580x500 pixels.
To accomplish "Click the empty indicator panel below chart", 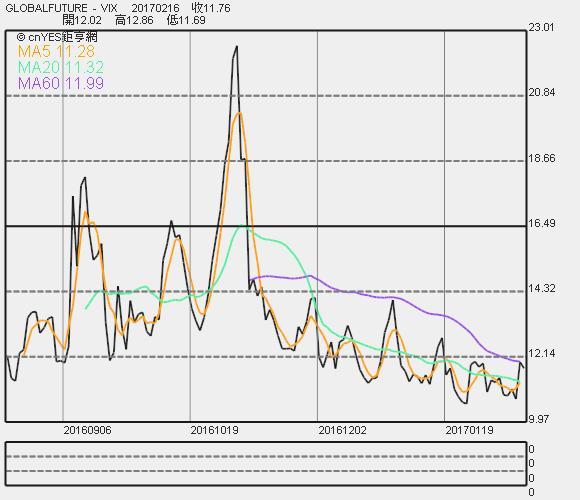I will (266, 463).
